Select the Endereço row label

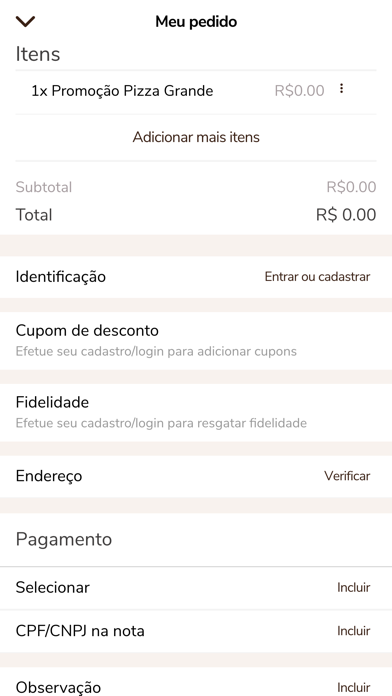(49, 476)
